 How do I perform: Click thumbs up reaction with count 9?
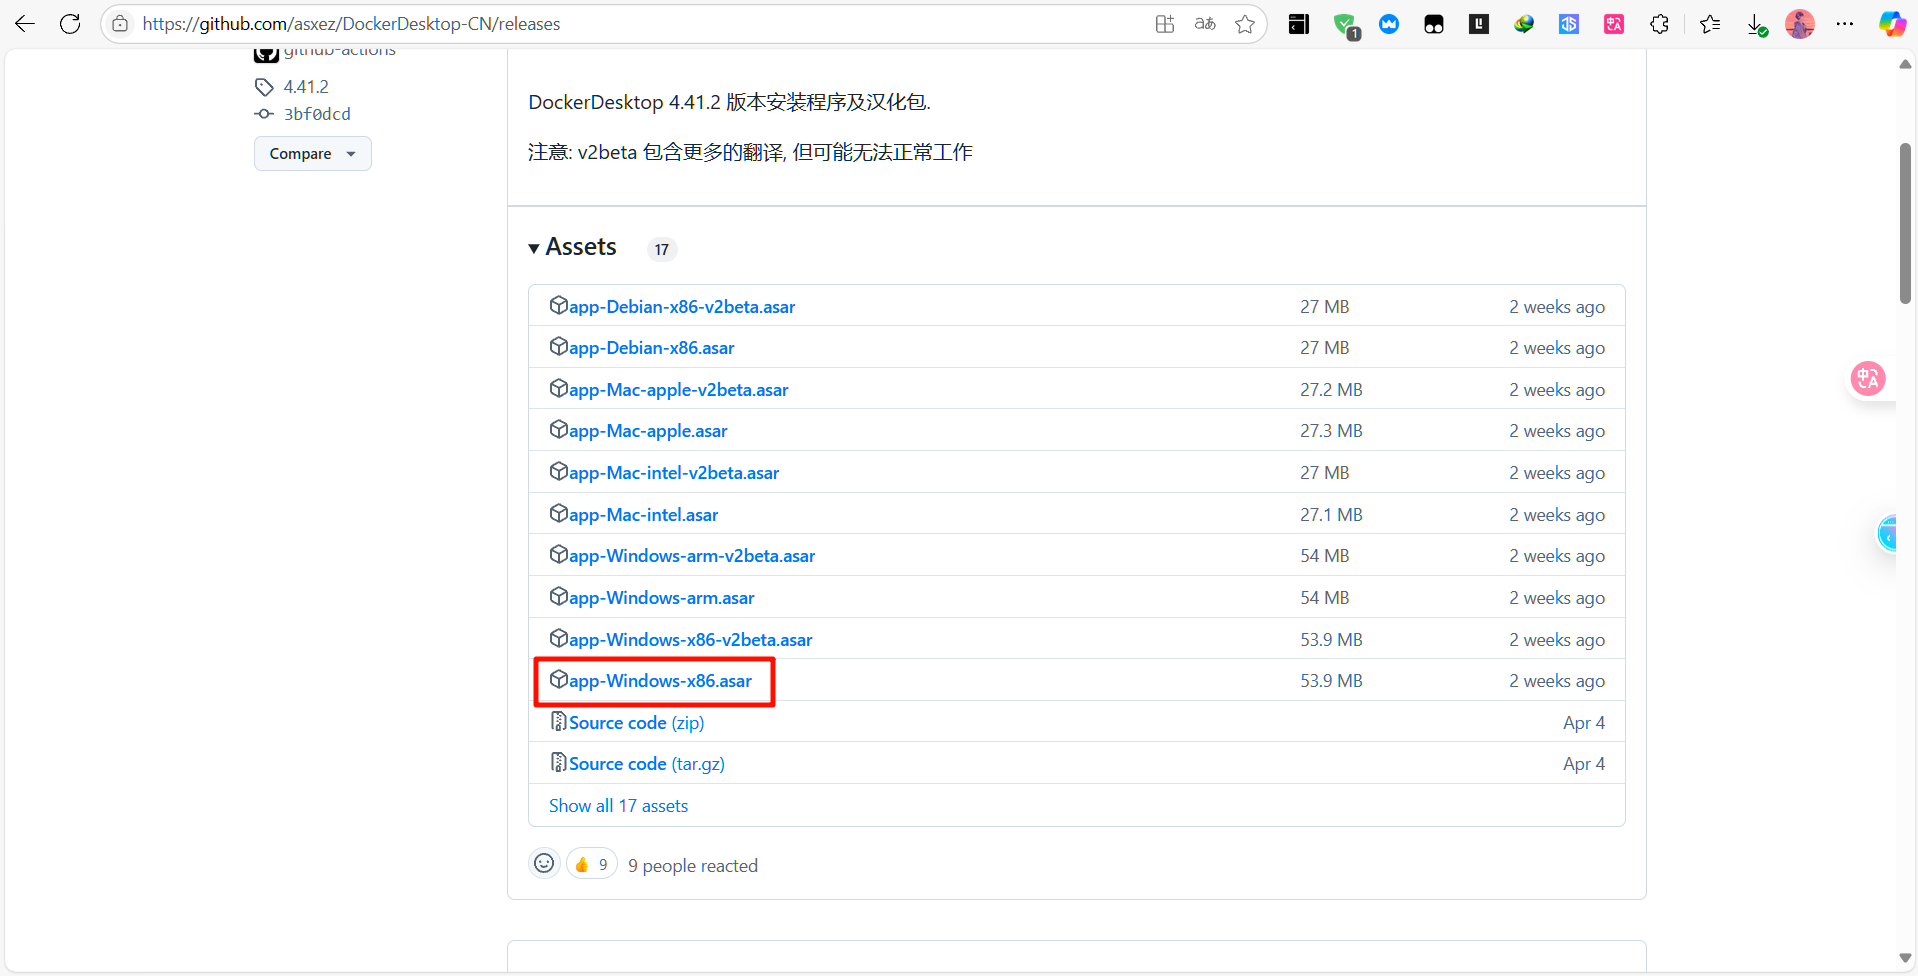[x=592, y=864]
